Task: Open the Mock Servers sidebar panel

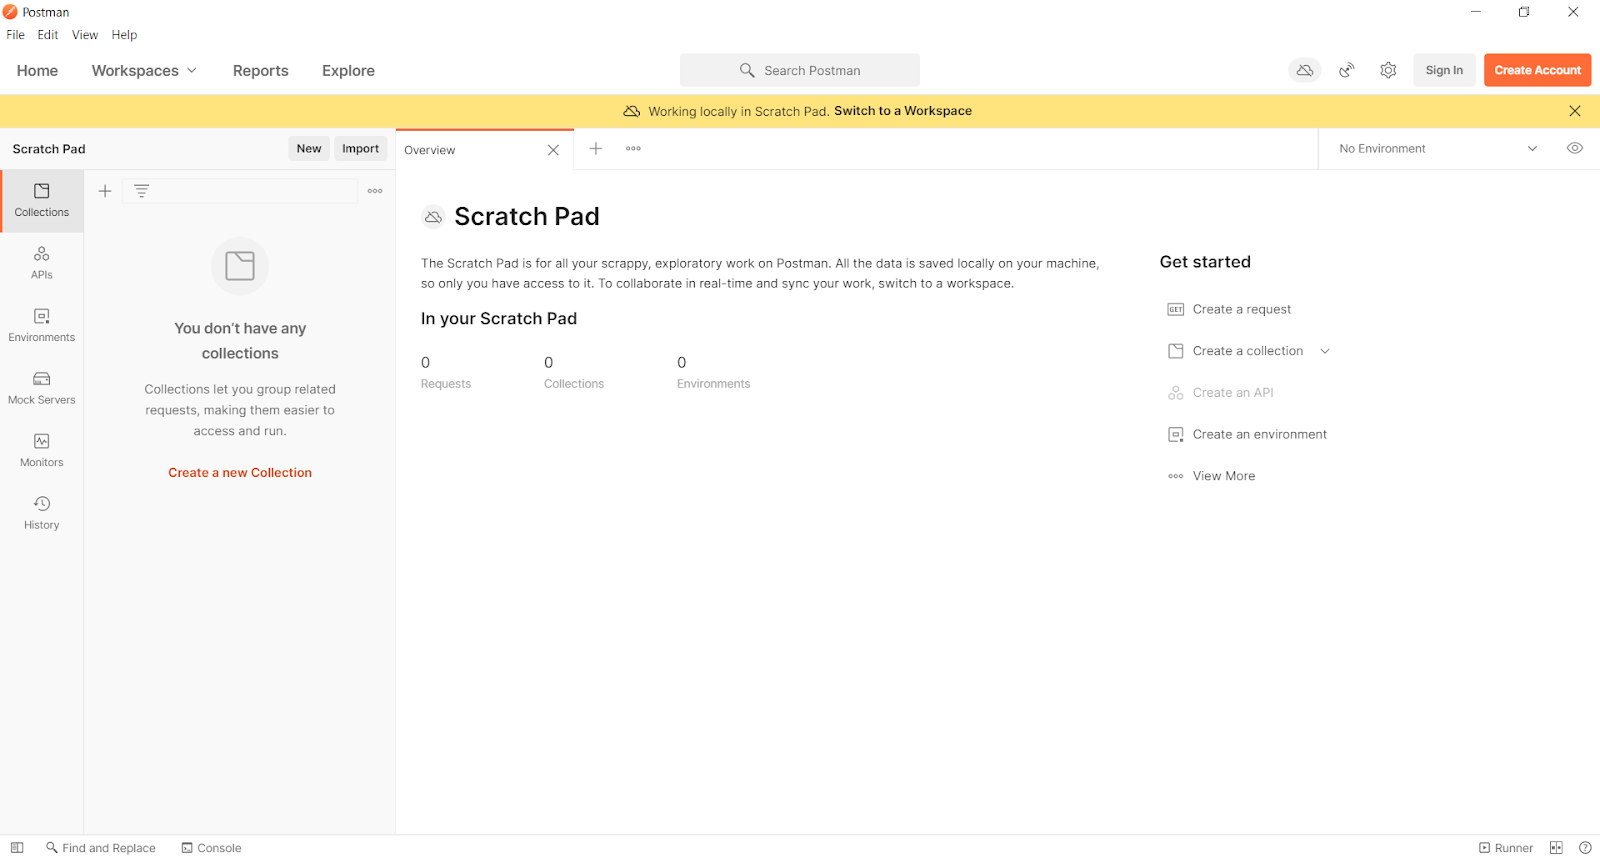Action: pyautogui.click(x=42, y=388)
